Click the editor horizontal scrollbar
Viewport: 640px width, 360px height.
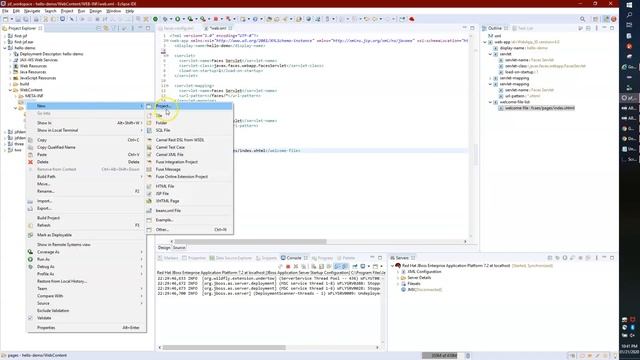tap(250, 242)
